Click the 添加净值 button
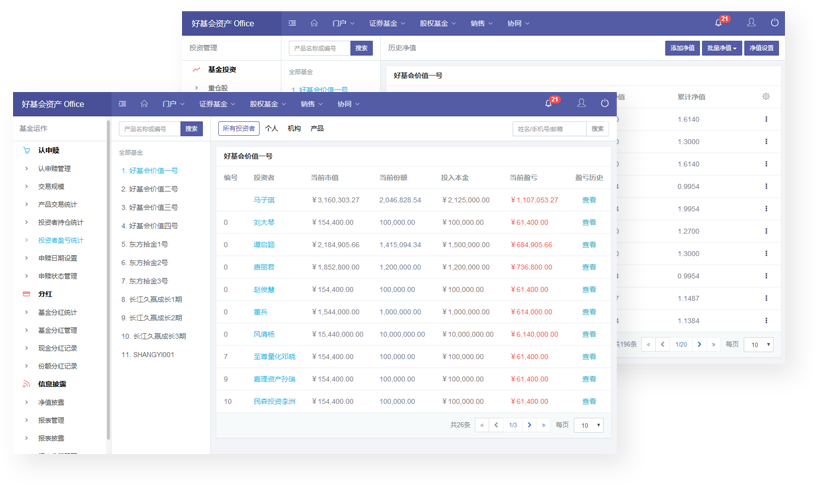 point(682,48)
